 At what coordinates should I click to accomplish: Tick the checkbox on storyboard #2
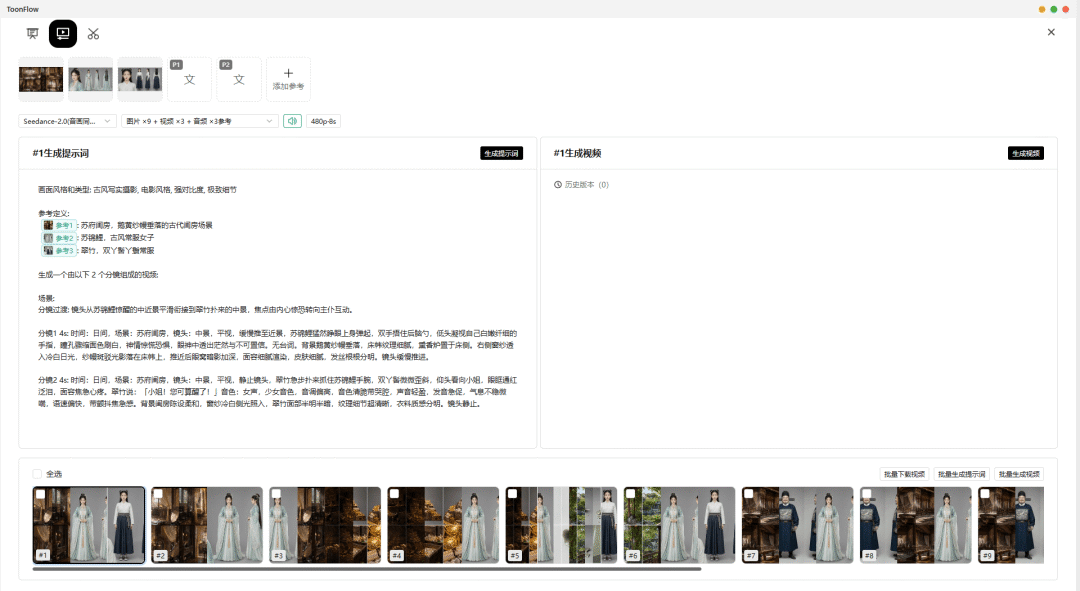pyautogui.click(x=158, y=494)
